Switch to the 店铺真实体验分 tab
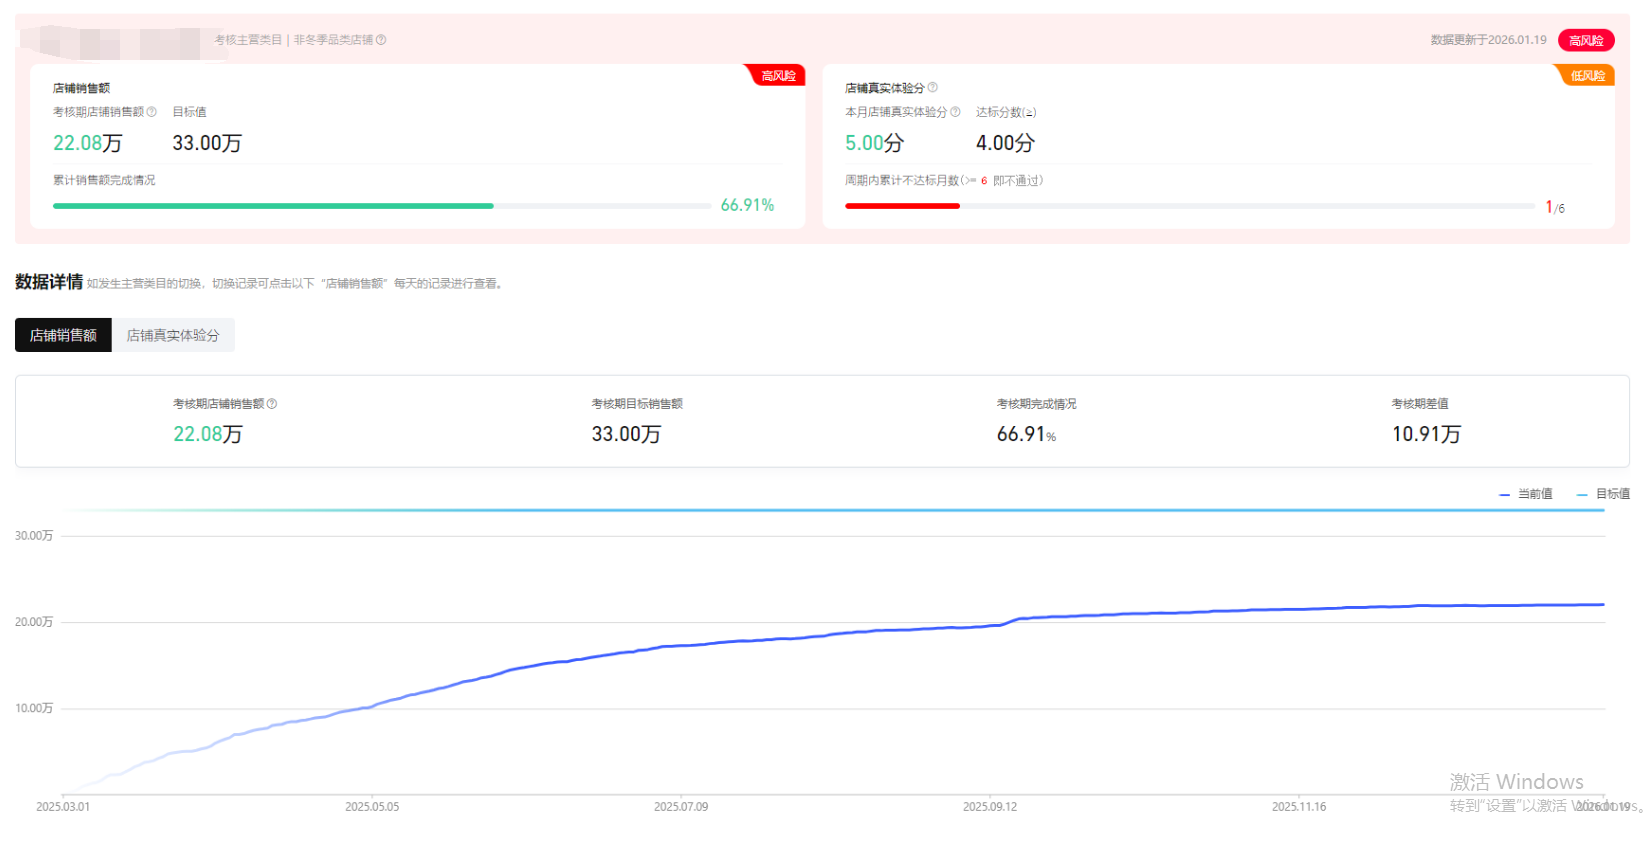 pos(173,335)
